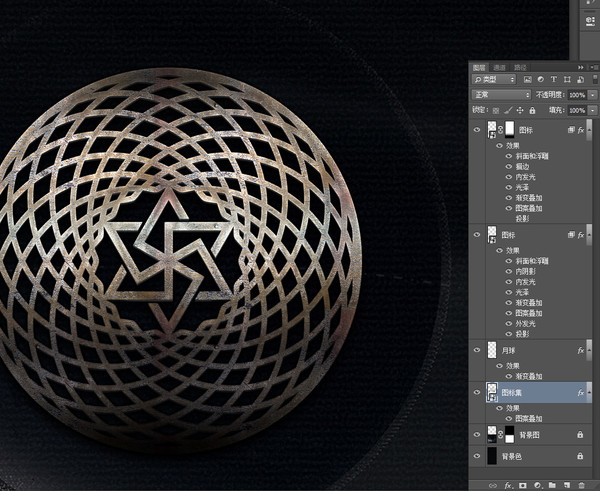
Task: Filter layers by smart object icon
Action: (580, 79)
